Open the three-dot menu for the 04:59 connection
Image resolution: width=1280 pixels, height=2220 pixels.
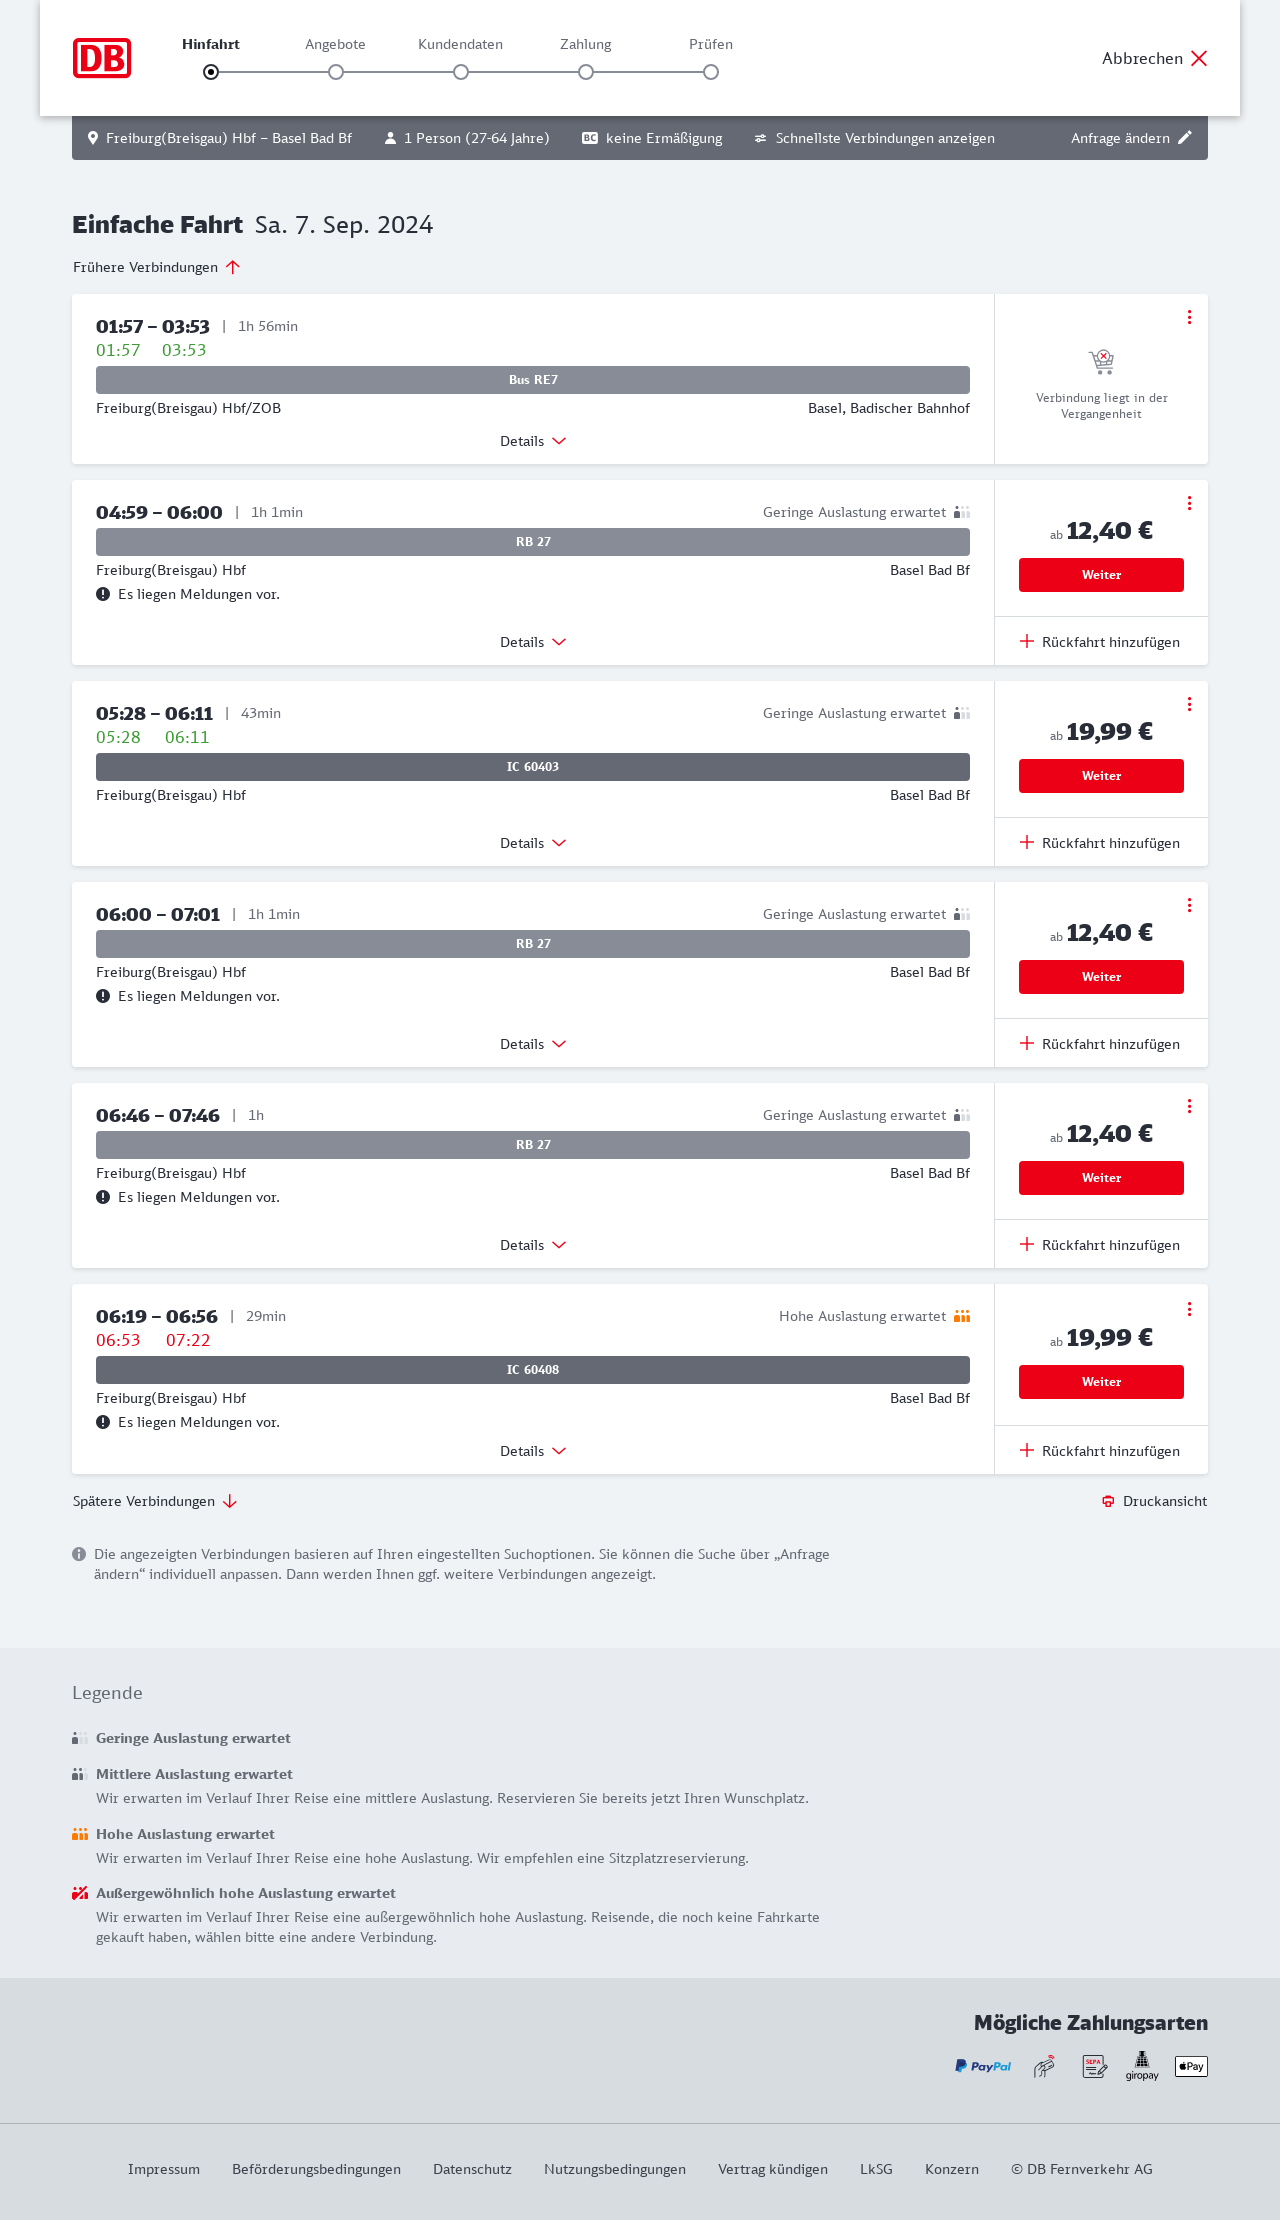1189,503
